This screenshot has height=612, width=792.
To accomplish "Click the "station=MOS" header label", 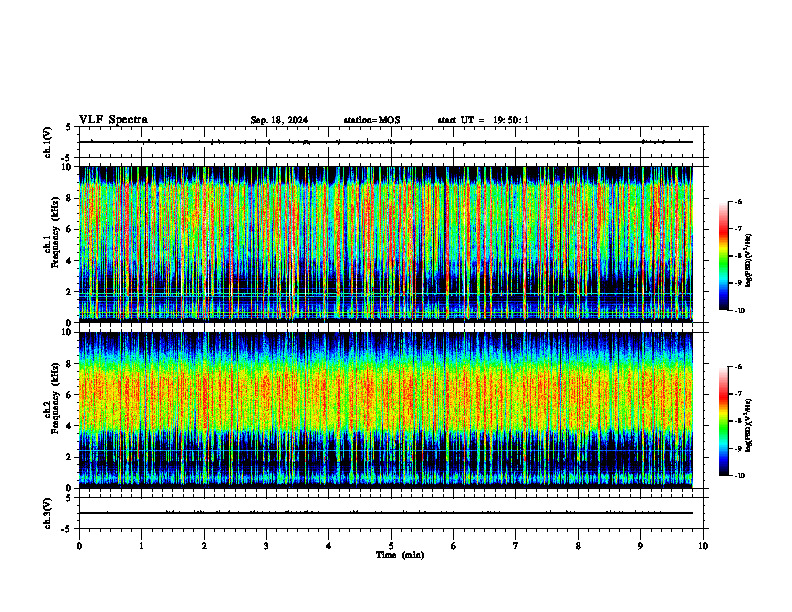I will 372,120.
